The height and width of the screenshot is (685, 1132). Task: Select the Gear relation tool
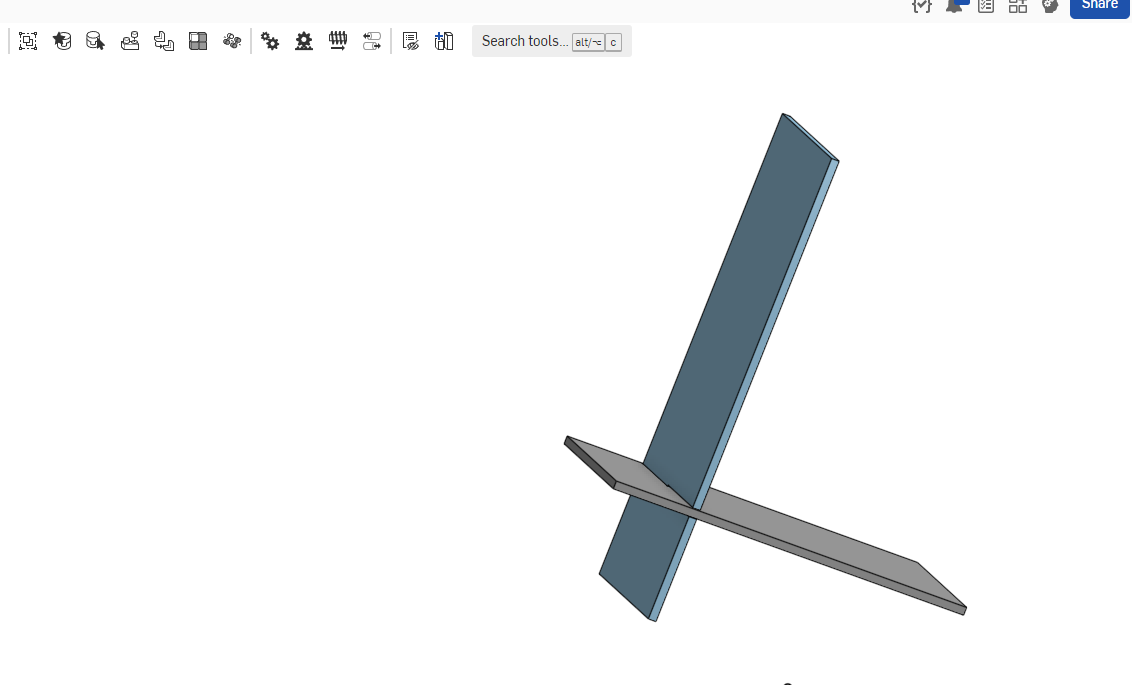[x=270, y=41]
